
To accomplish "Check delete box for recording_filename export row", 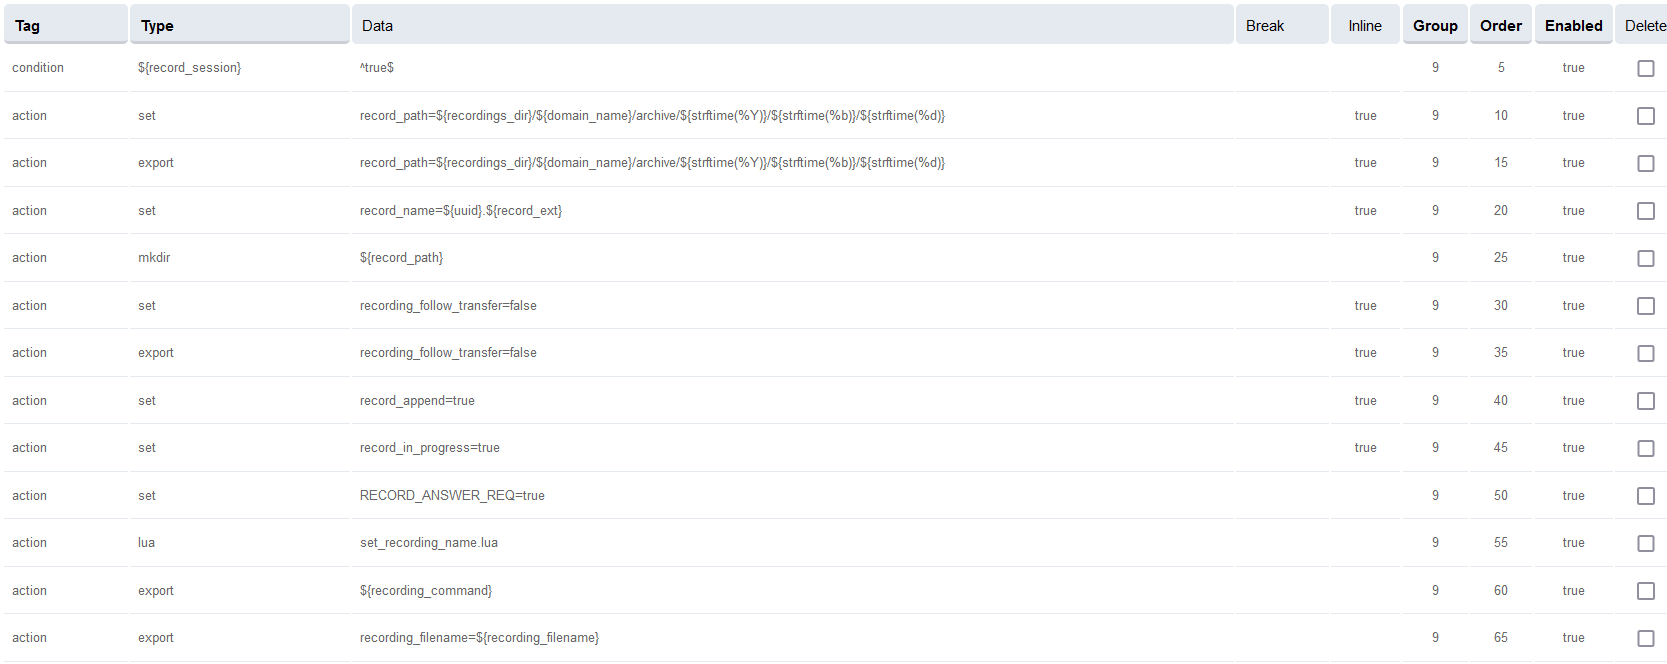I will pos(1645,638).
